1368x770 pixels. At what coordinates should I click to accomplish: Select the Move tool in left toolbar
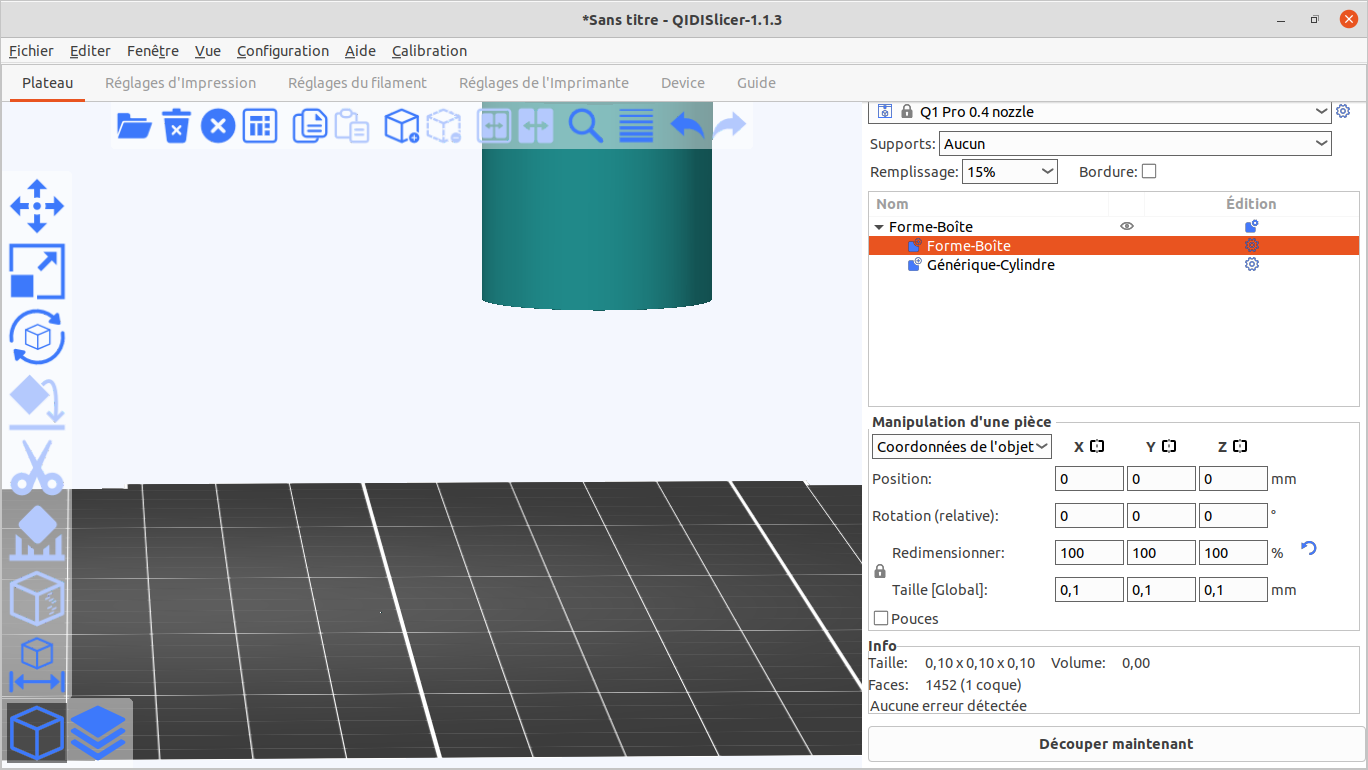coord(37,206)
